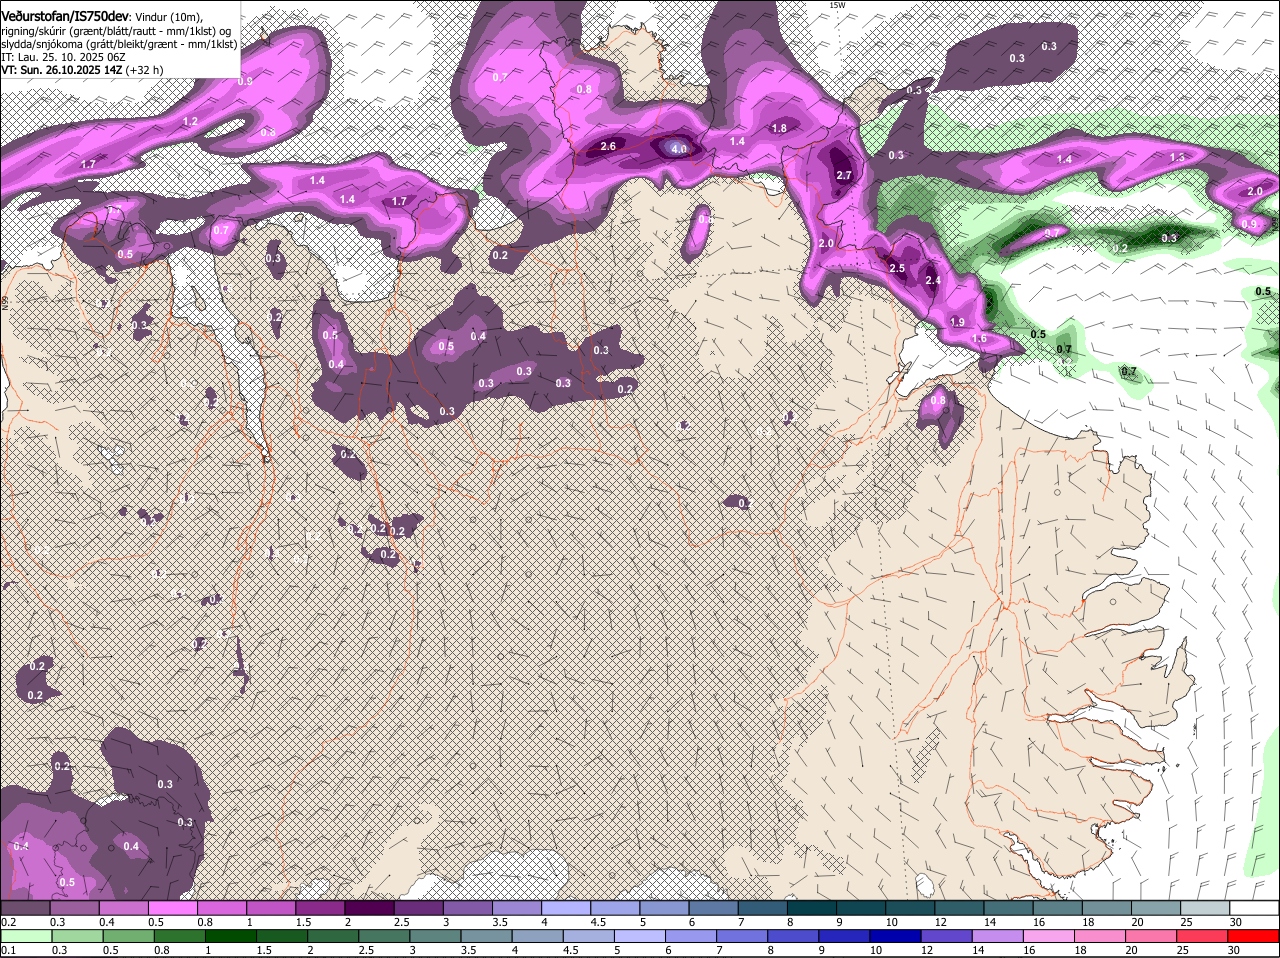This screenshot has width=1280, height=958.
Task: Click the 2.4 precipitation value label
Action: click(933, 280)
